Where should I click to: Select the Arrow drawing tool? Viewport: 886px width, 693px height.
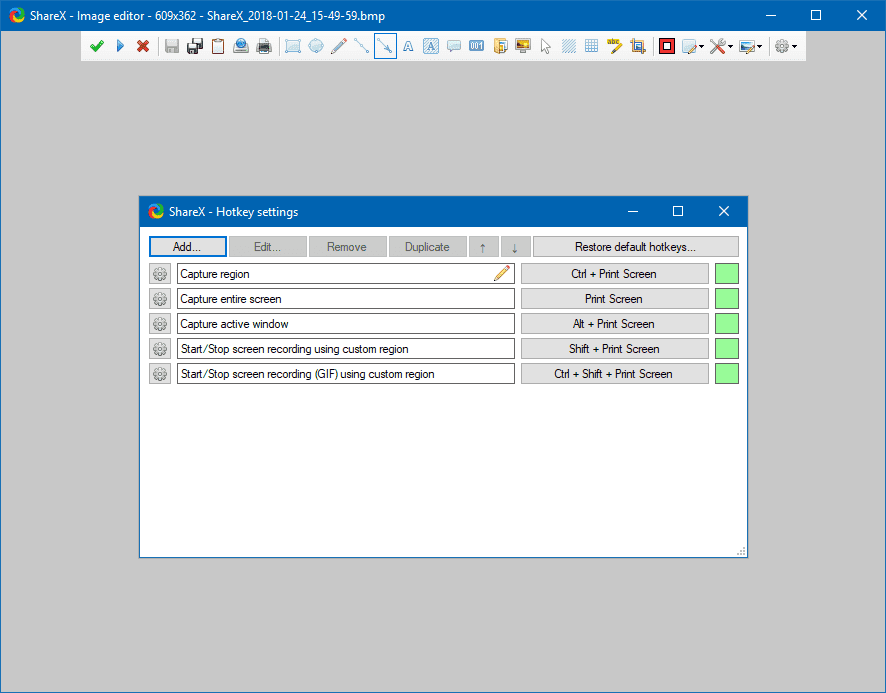385,46
